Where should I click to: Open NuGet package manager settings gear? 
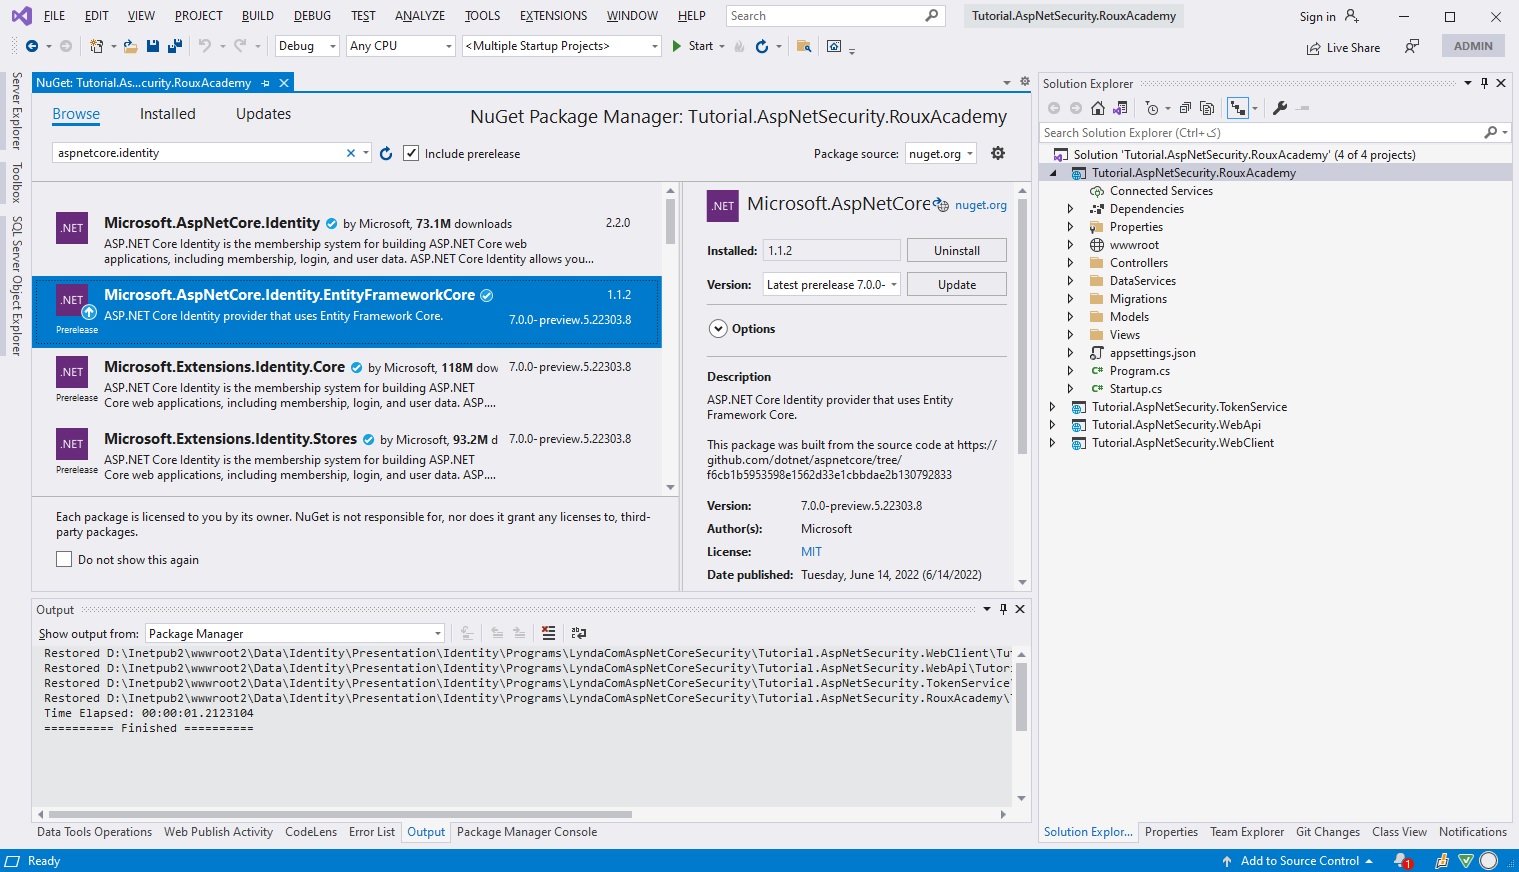pyautogui.click(x=997, y=152)
